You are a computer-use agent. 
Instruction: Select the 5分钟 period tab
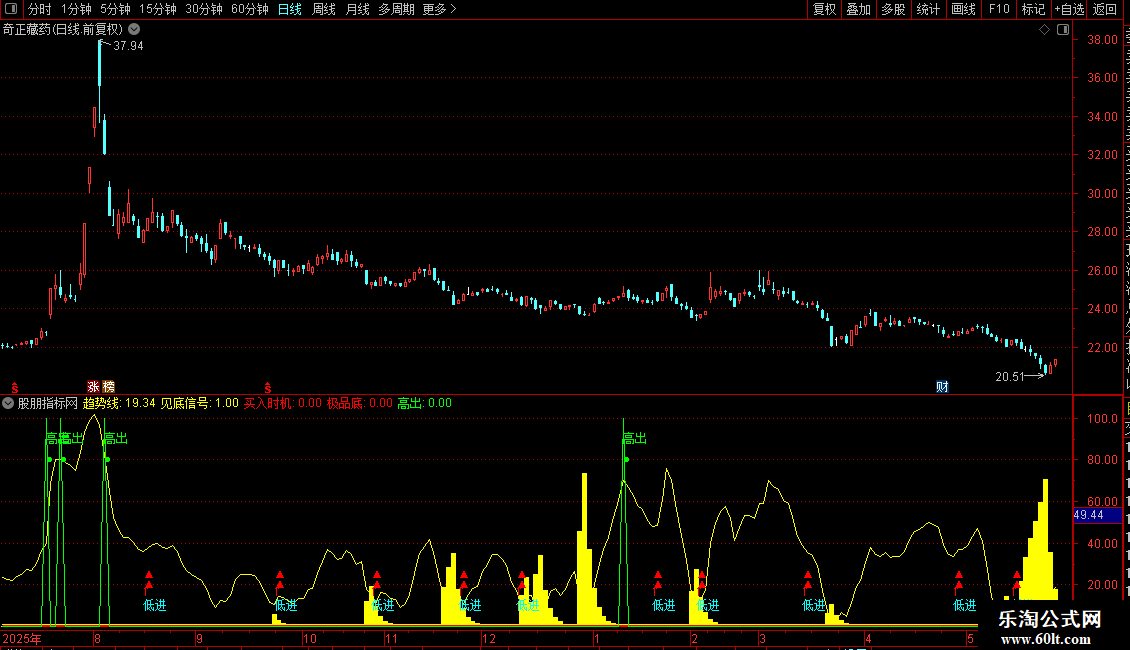(115, 9)
